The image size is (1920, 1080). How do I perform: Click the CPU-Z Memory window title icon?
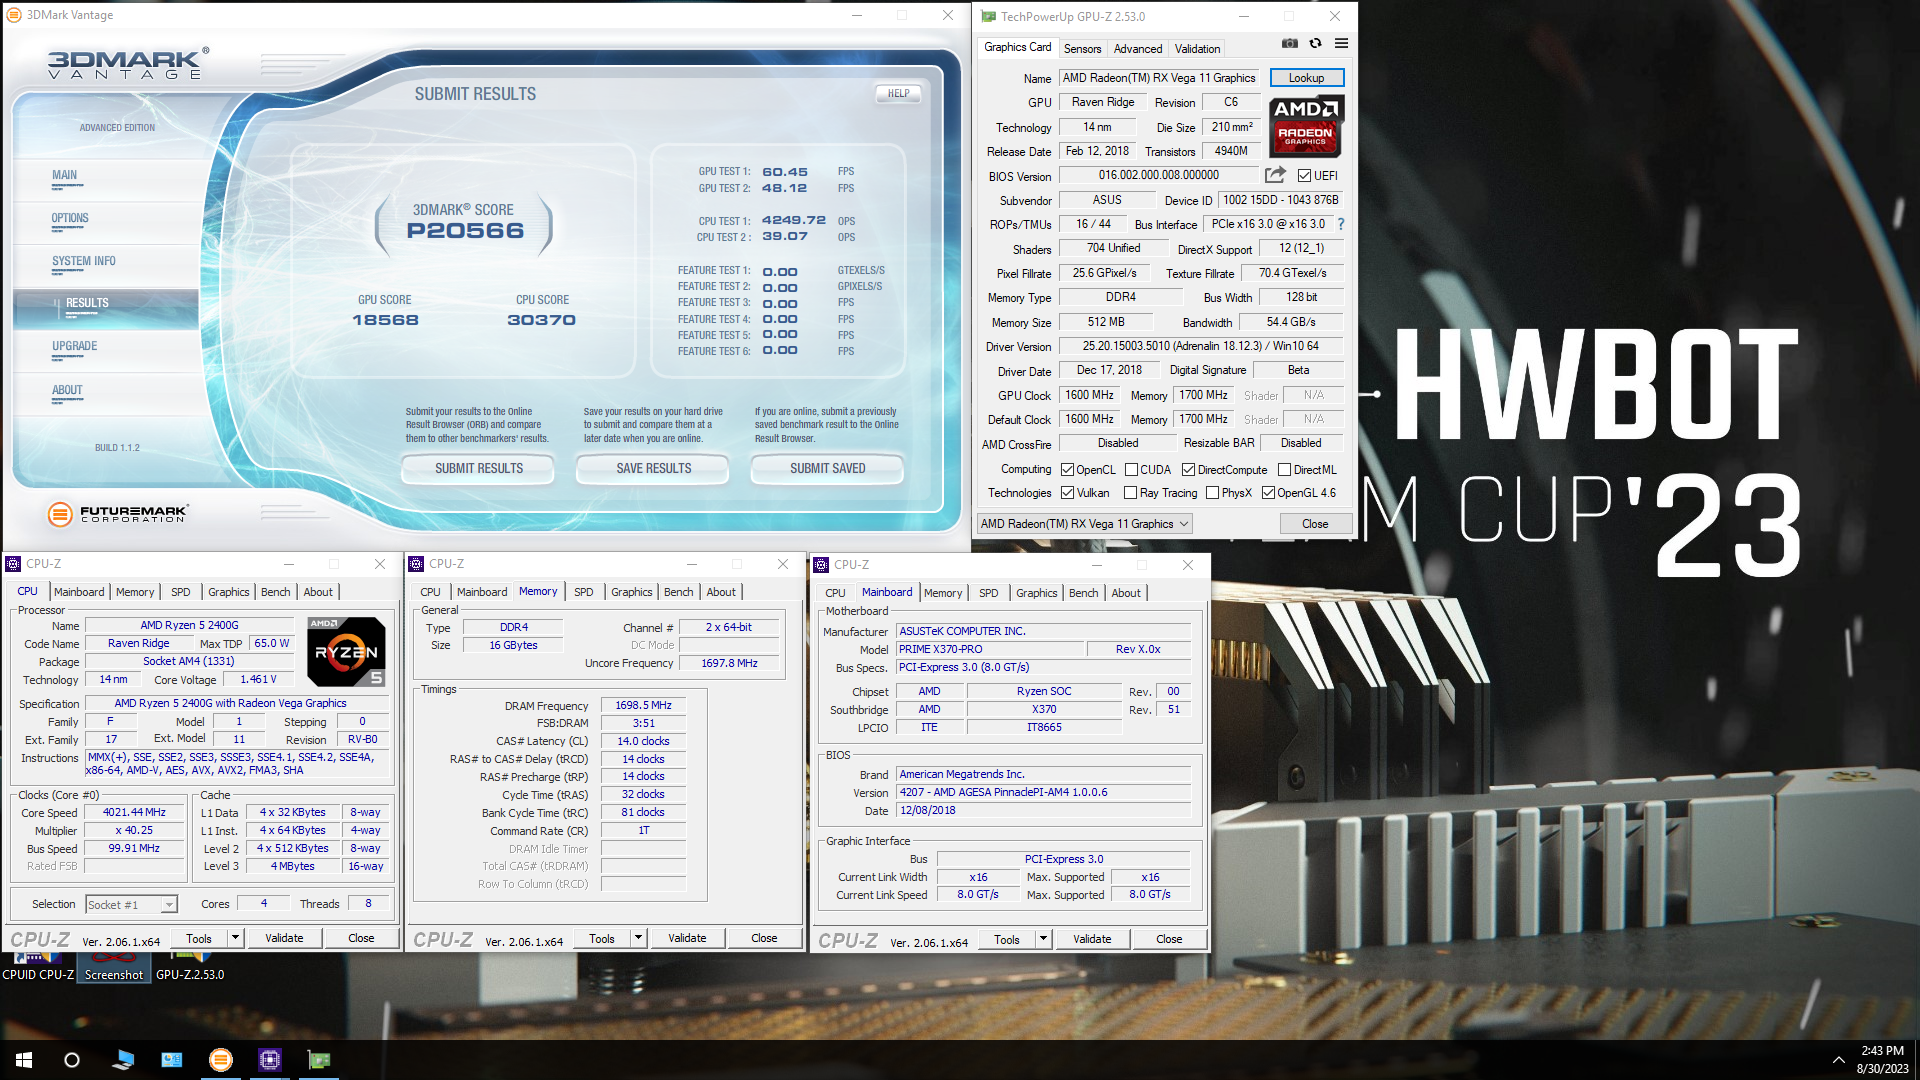417,564
